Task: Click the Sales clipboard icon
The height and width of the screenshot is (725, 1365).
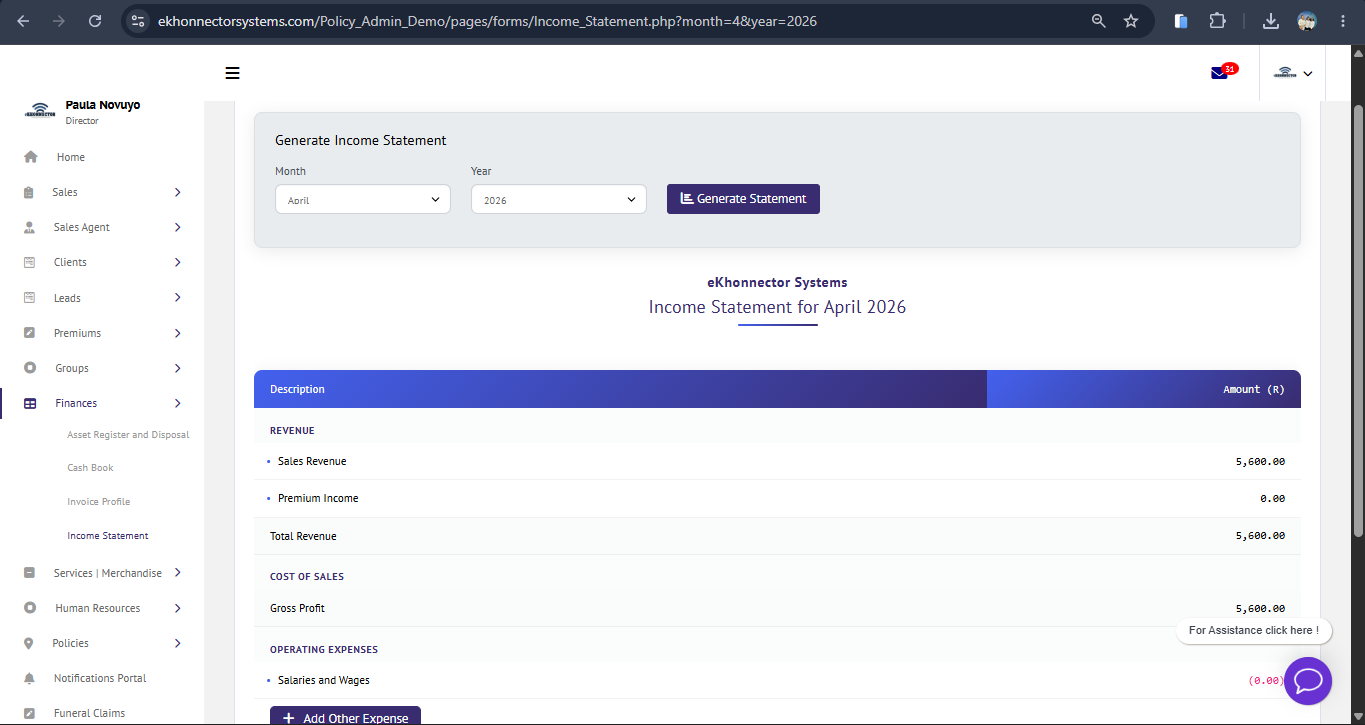Action: (29, 192)
